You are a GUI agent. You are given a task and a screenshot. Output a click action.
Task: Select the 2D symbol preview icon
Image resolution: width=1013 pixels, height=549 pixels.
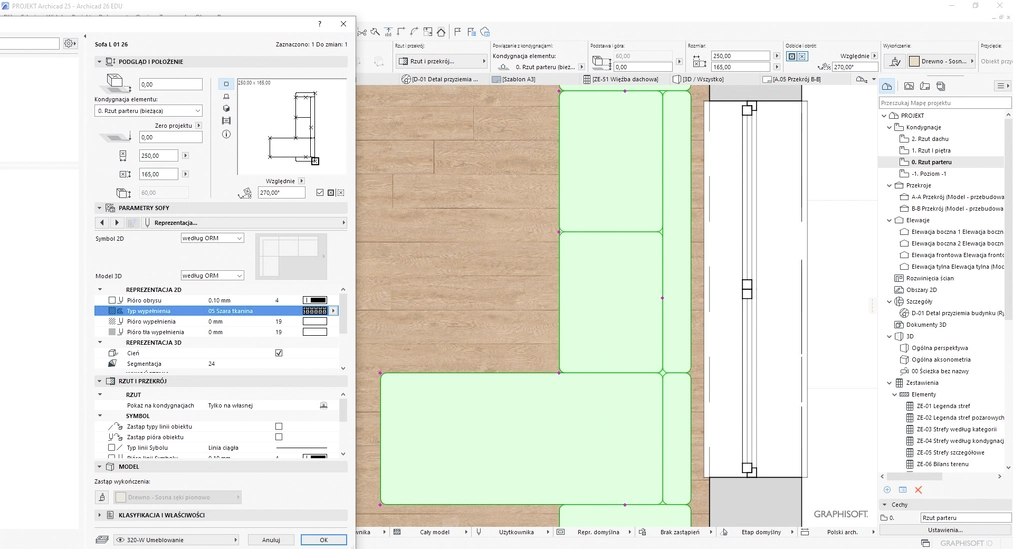point(226,84)
